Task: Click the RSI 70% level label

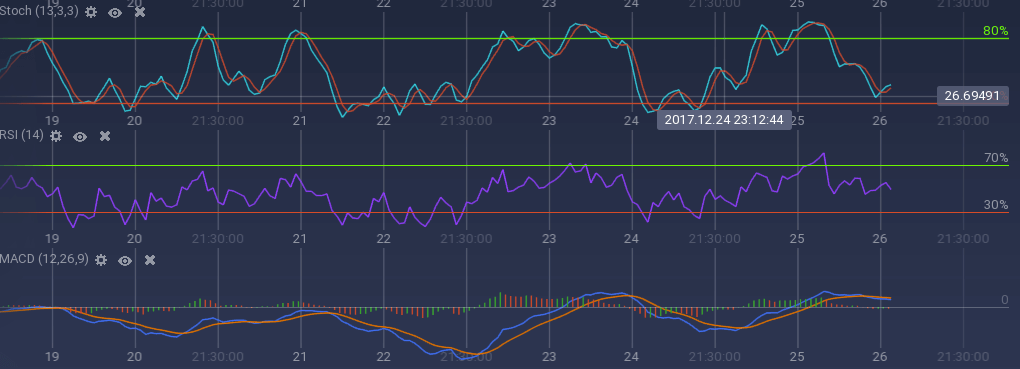Action: 995,157
